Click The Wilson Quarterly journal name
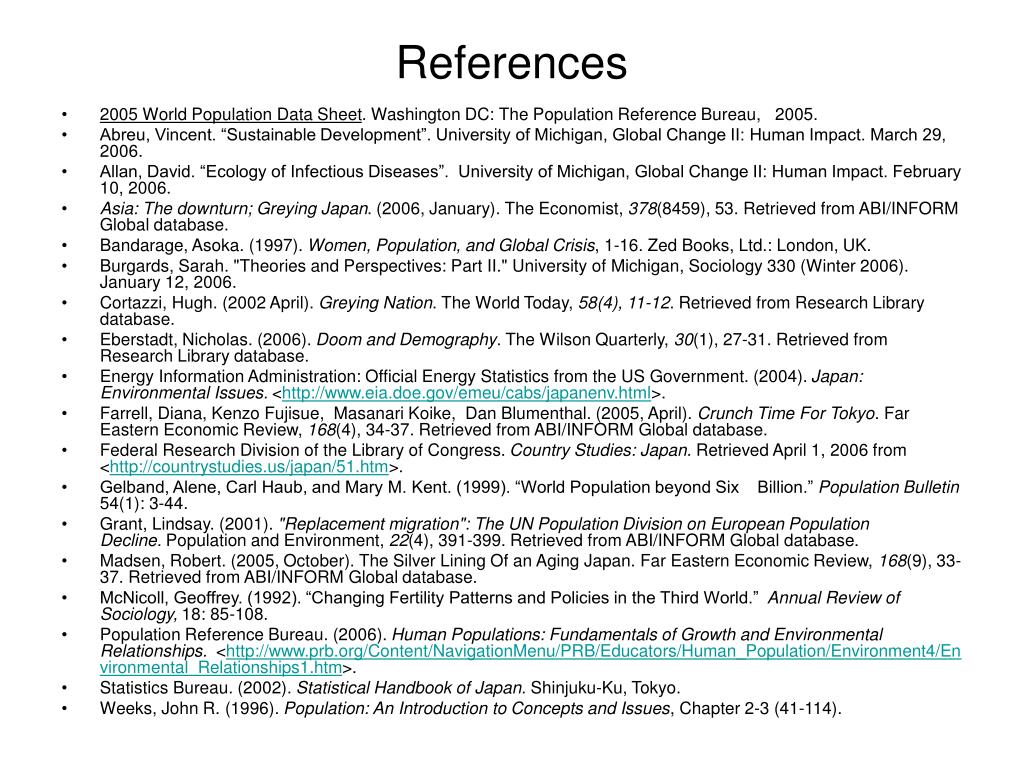 [586, 340]
